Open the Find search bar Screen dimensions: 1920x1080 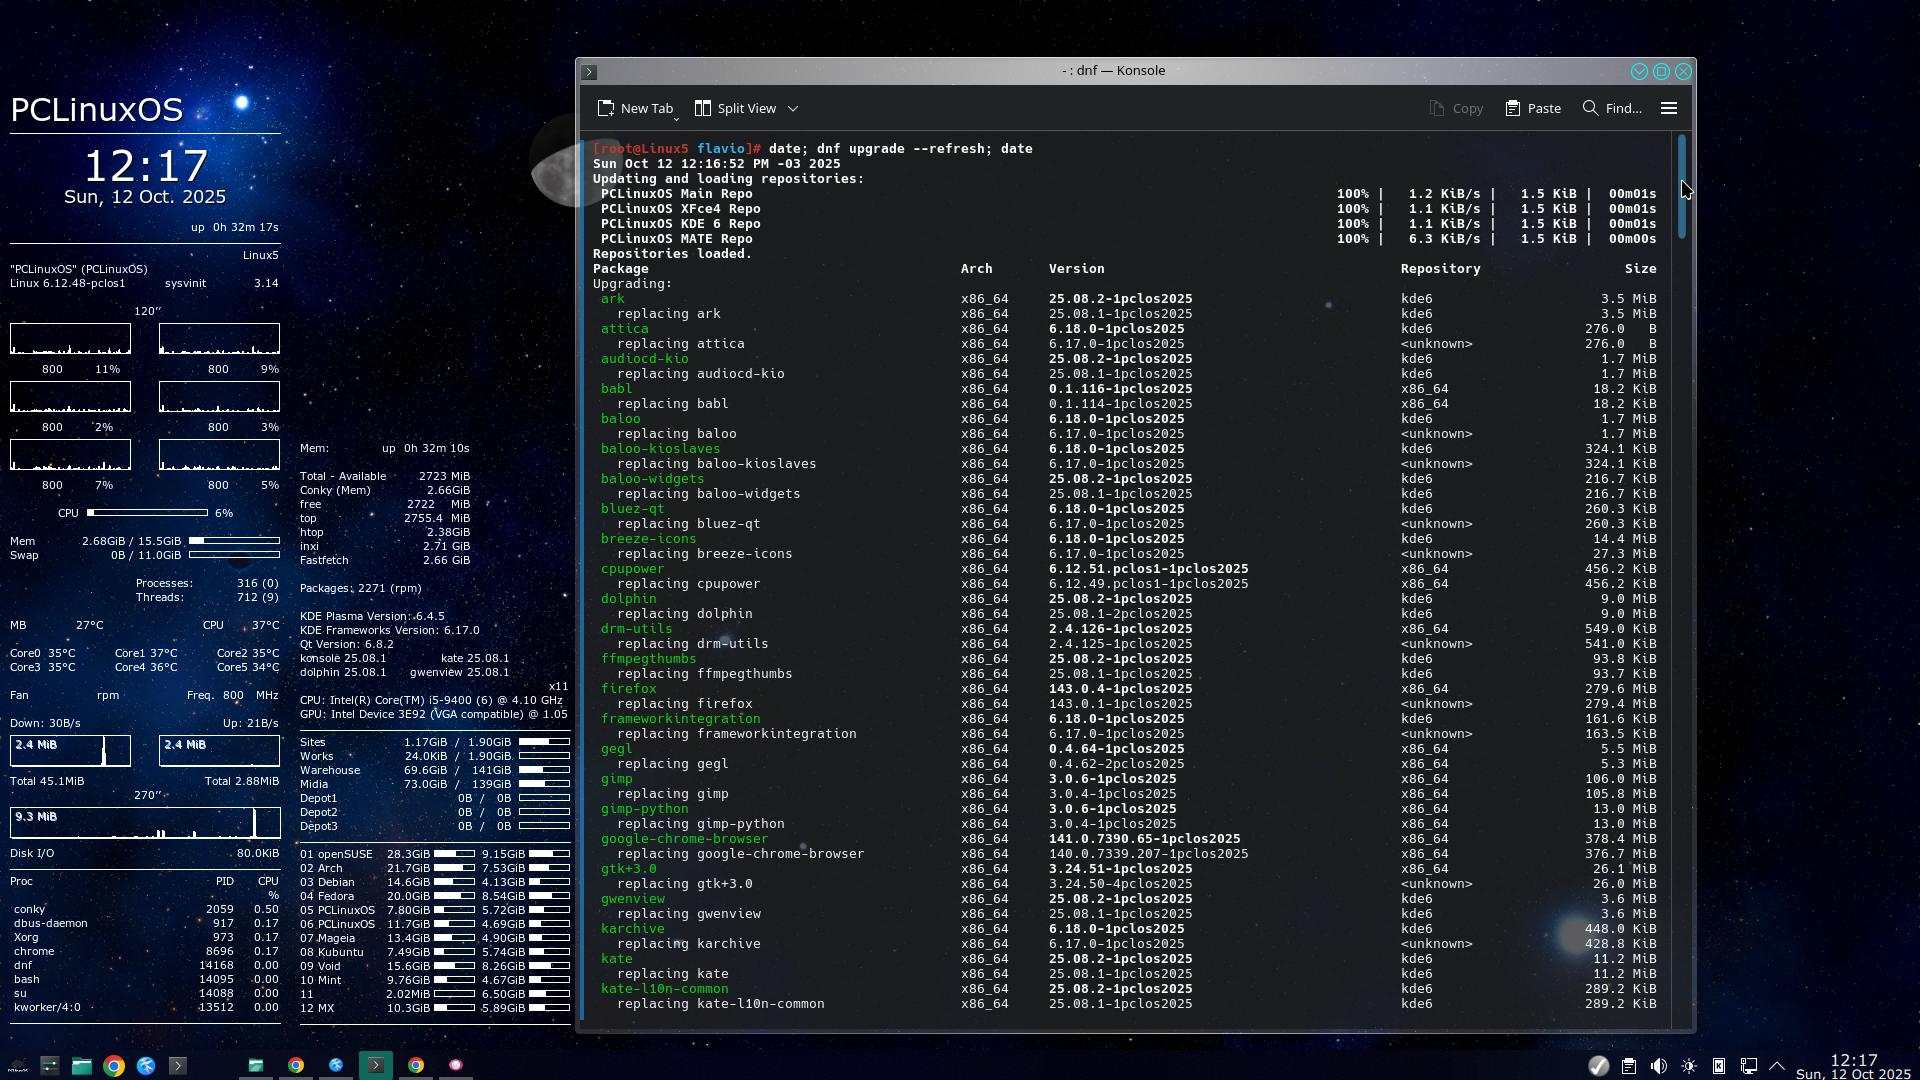(1611, 108)
